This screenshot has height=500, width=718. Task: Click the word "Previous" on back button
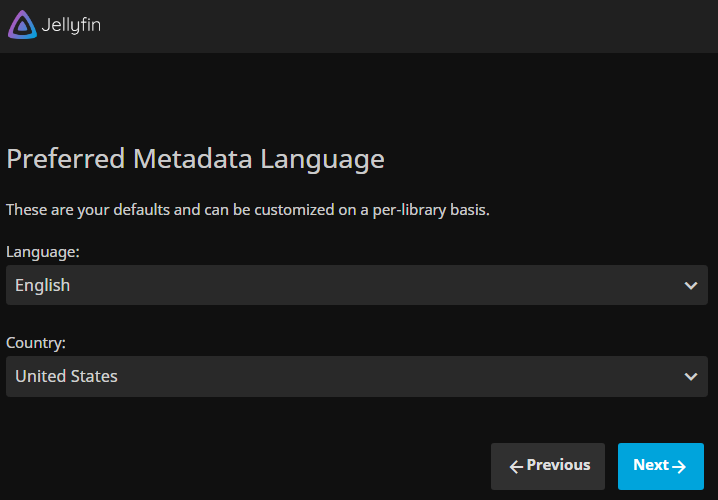pyautogui.click(x=558, y=465)
